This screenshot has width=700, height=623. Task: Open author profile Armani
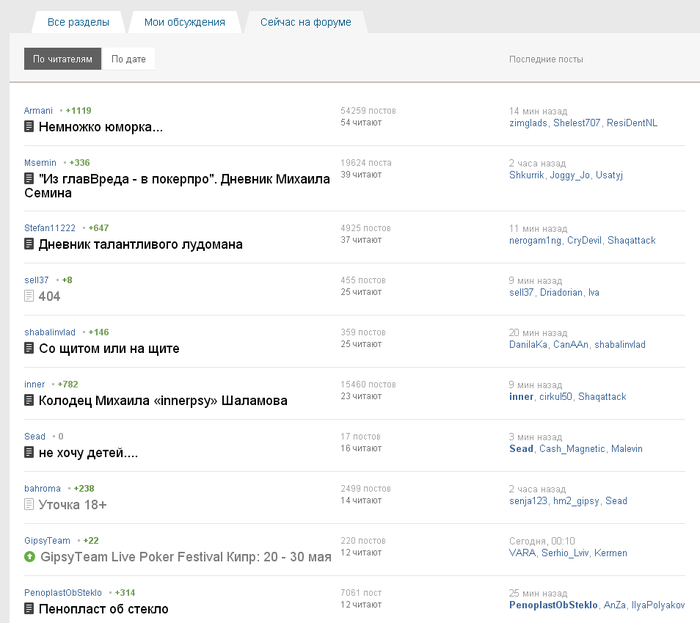38,111
